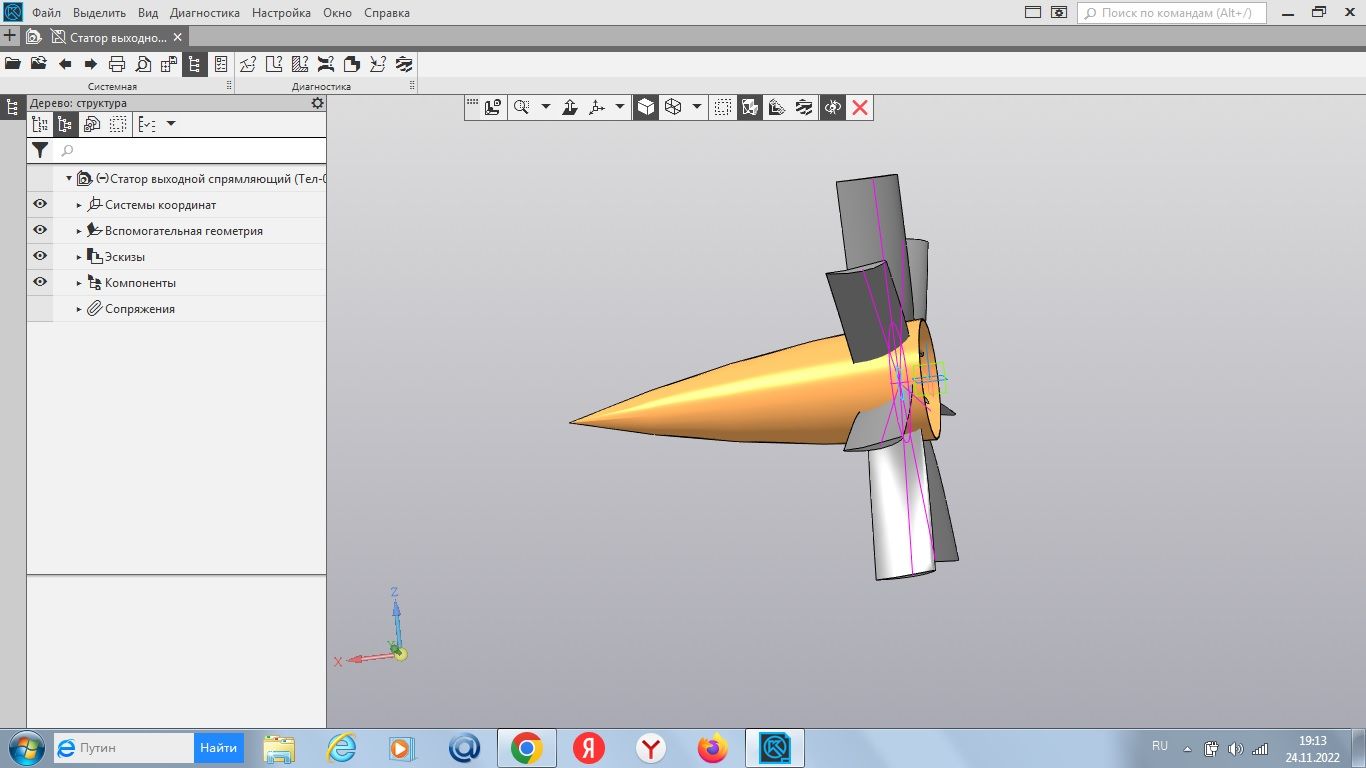Click the Найти search button in taskbar
The image size is (1366, 768).
[x=218, y=748]
